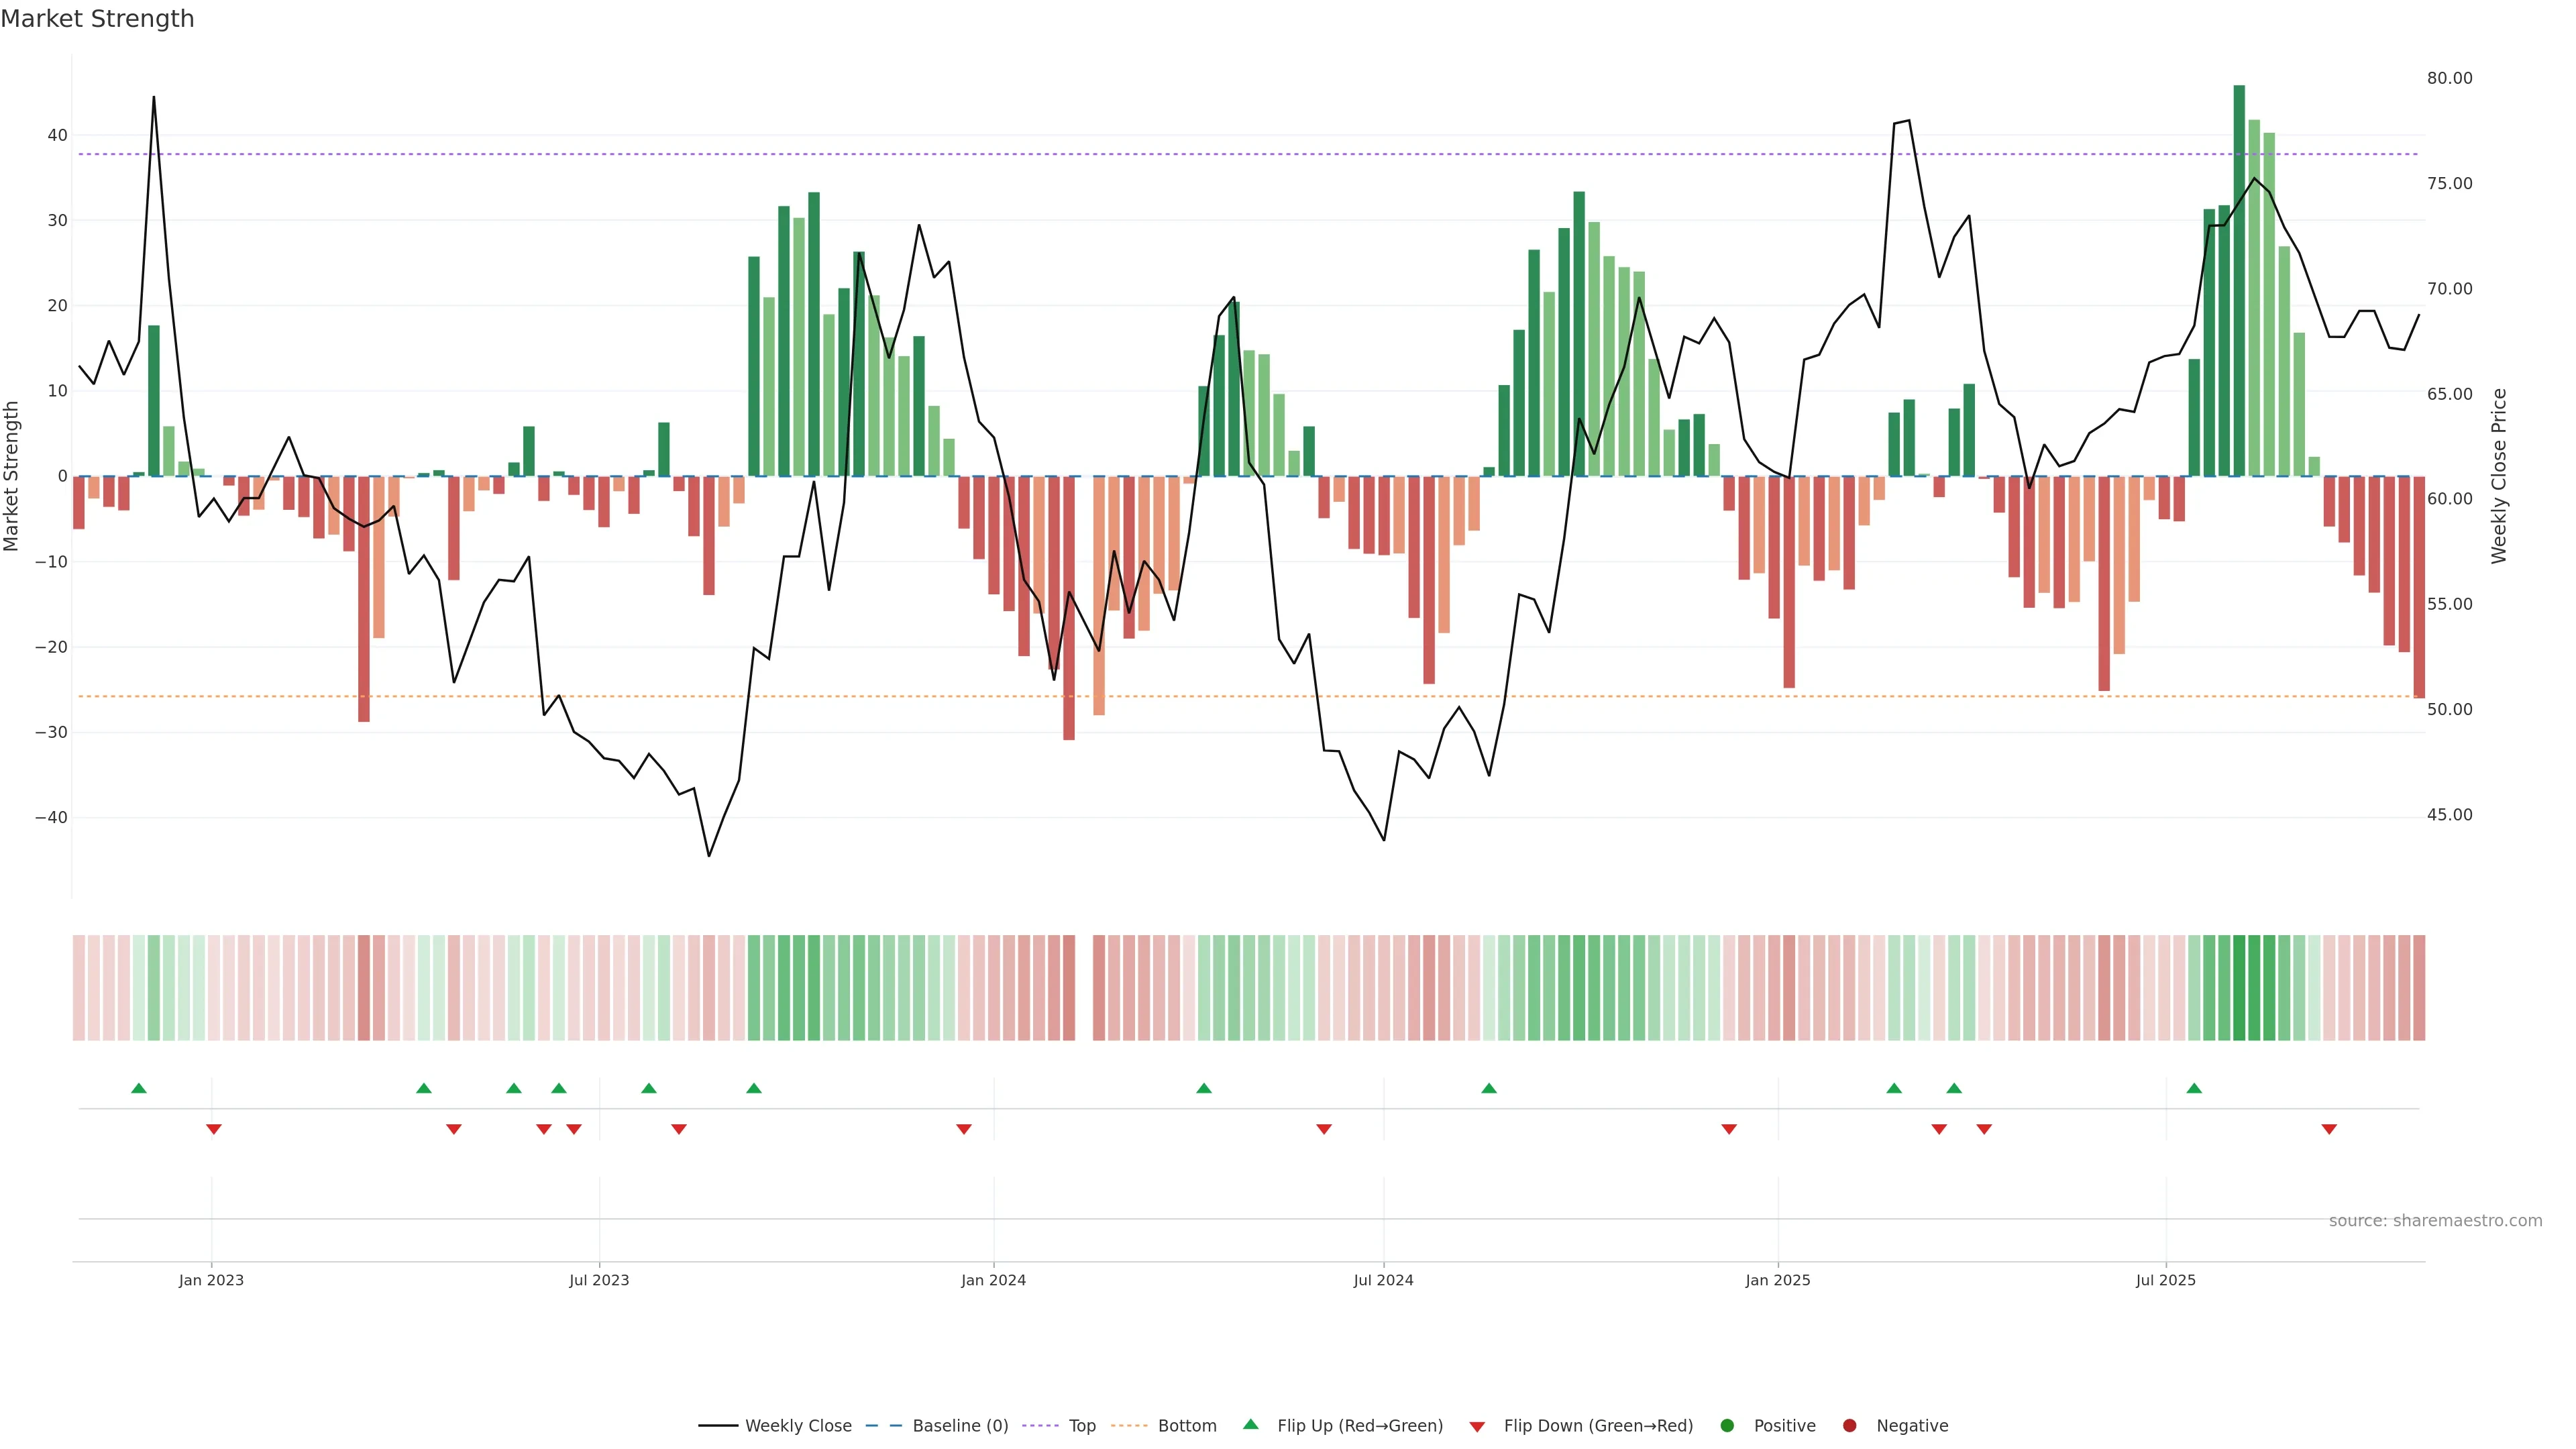
Task: Click the first green flip-up marker before Jan 2023
Action: click(x=139, y=1088)
